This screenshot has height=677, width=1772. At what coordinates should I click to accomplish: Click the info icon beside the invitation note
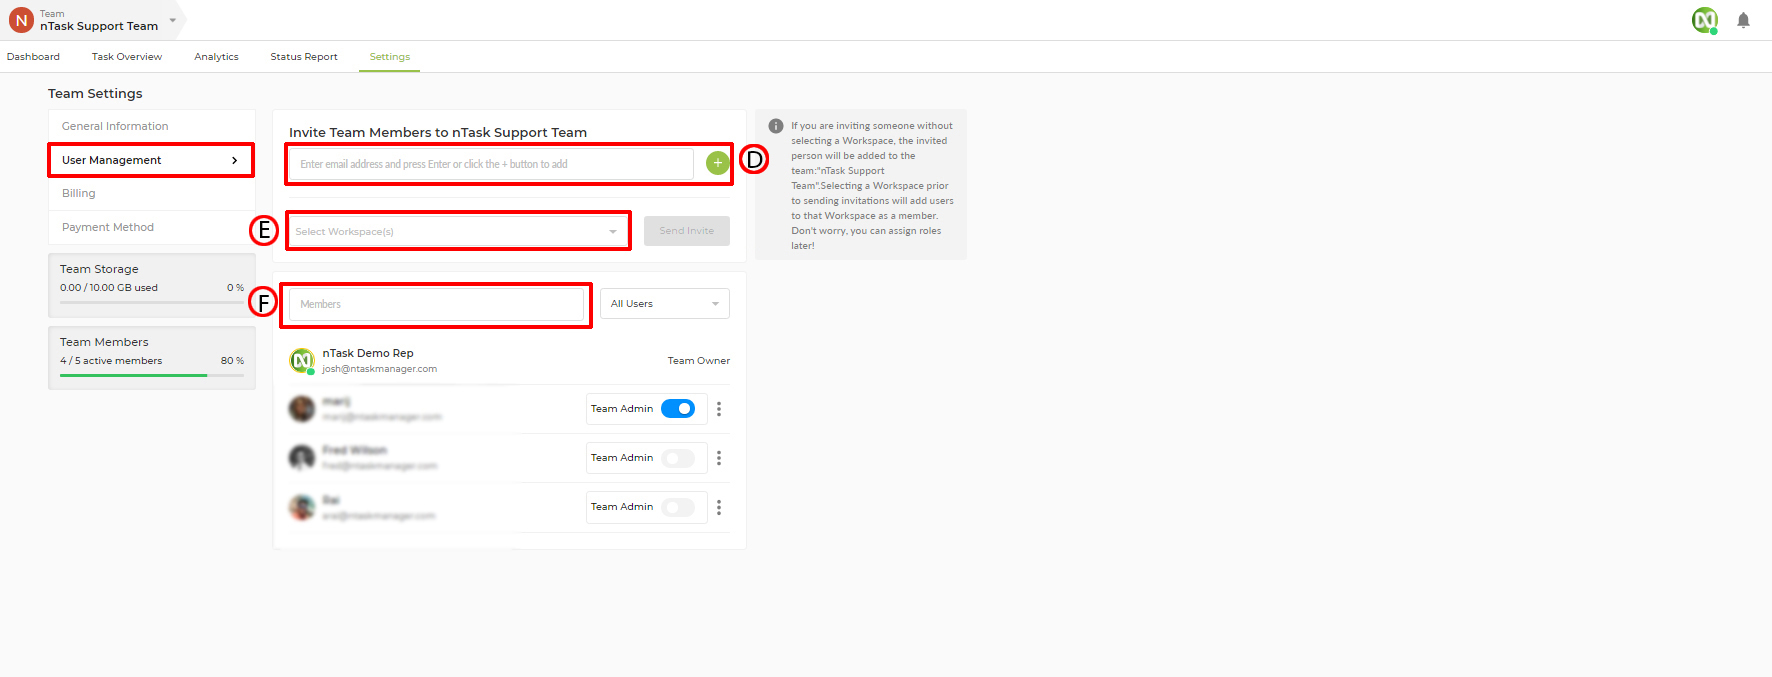pyautogui.click(x=776, y=126)
